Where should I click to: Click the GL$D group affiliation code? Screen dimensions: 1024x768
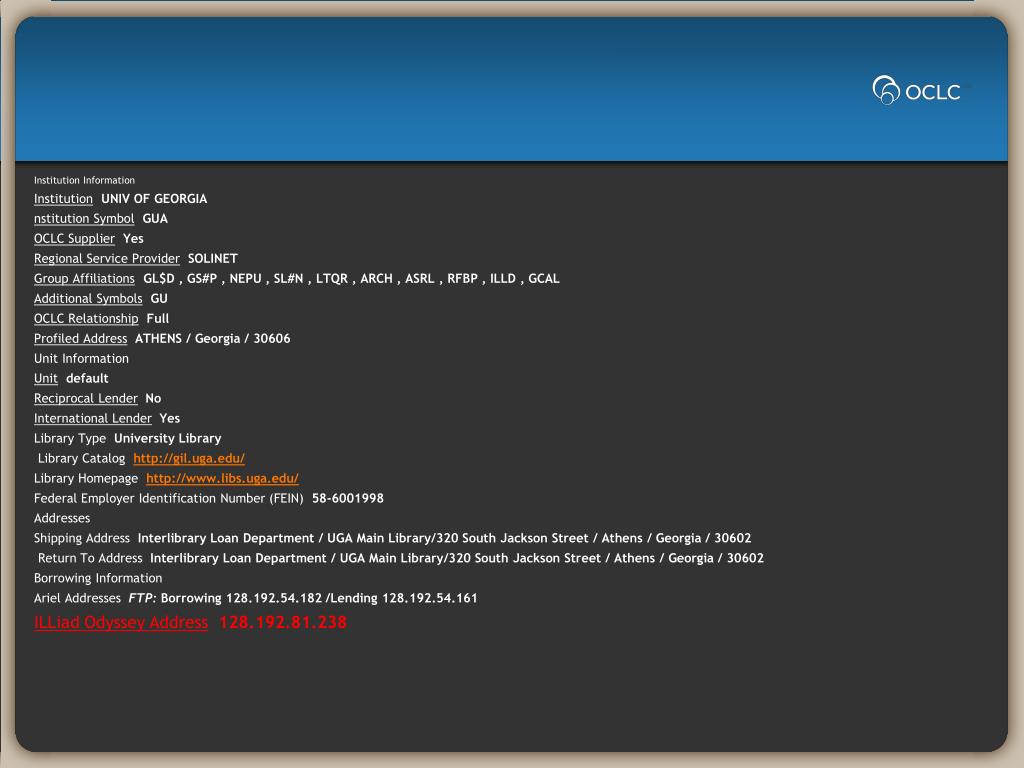[159, 279]
